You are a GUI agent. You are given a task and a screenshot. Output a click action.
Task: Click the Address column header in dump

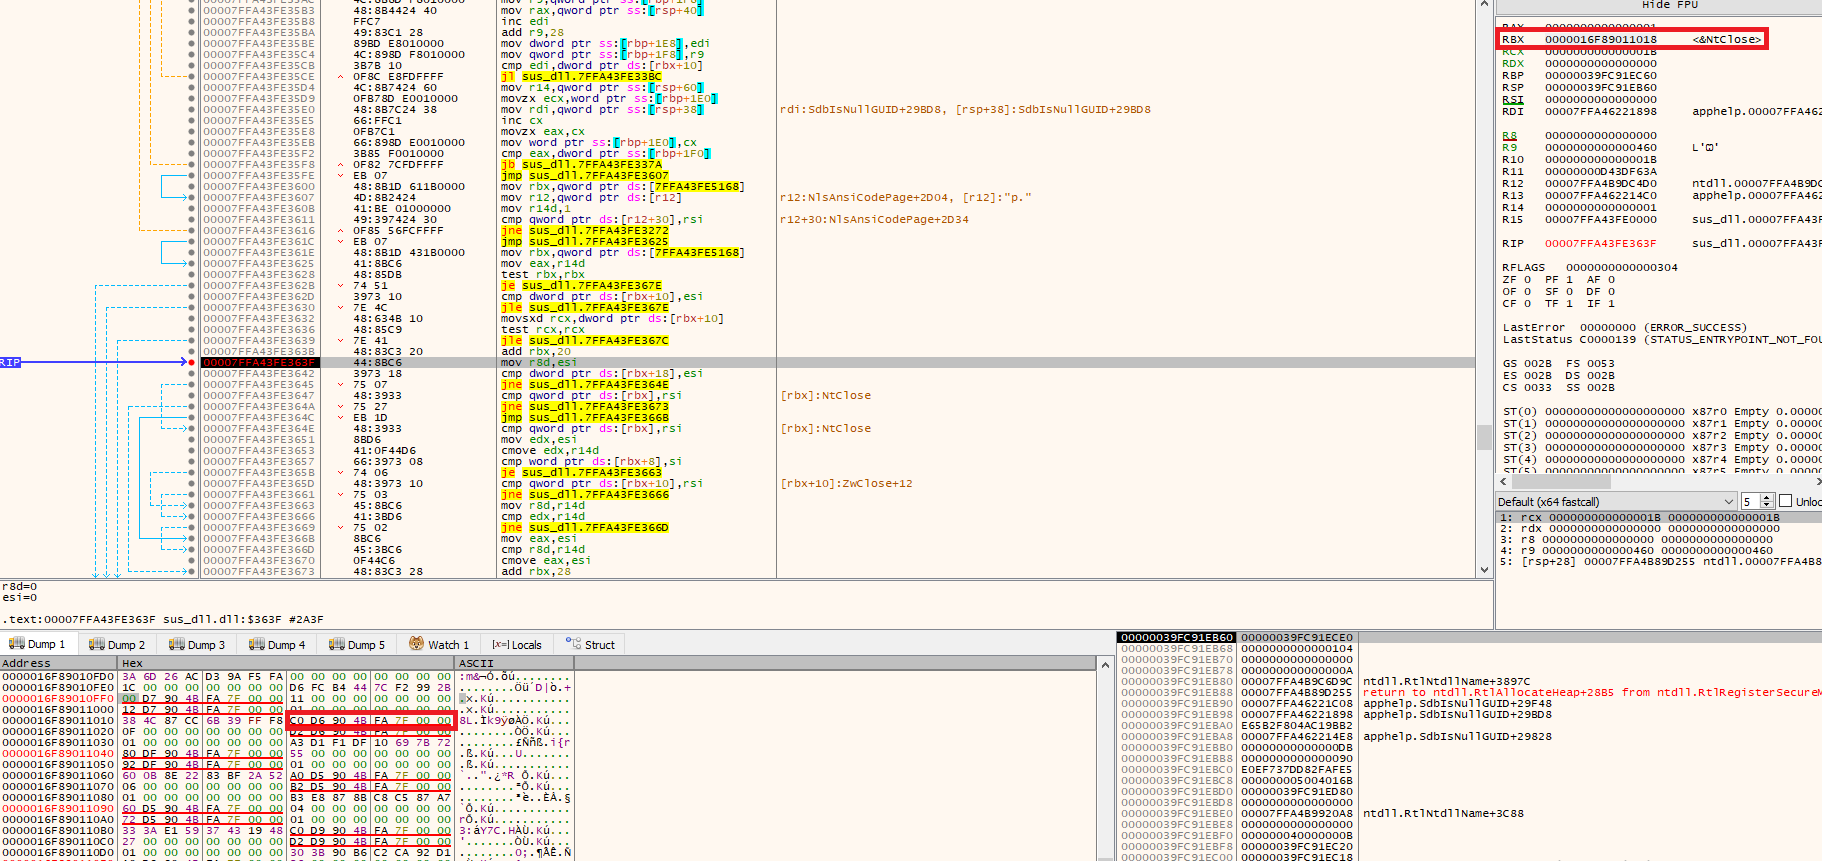point(58,663)
